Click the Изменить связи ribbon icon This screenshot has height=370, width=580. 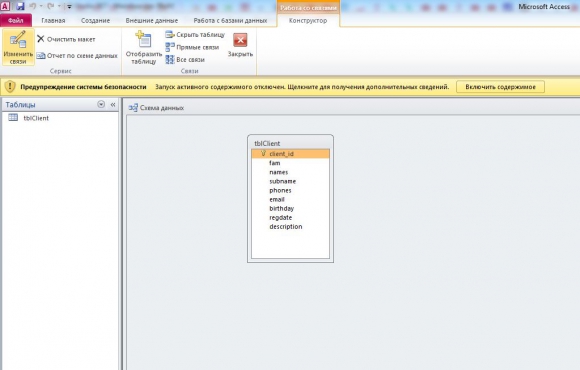[x=18, y=48]
